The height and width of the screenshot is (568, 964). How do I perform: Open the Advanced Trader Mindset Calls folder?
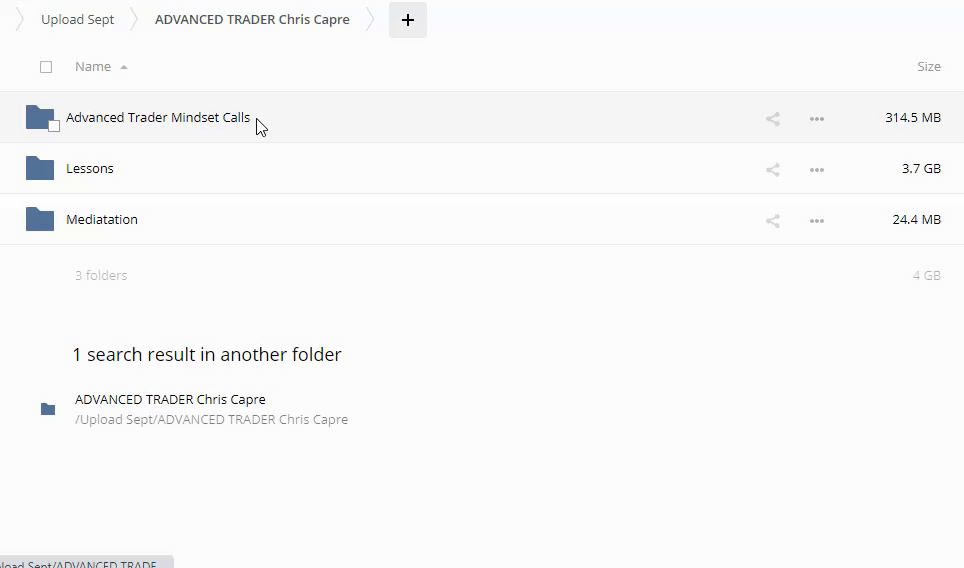coord(158,117)
